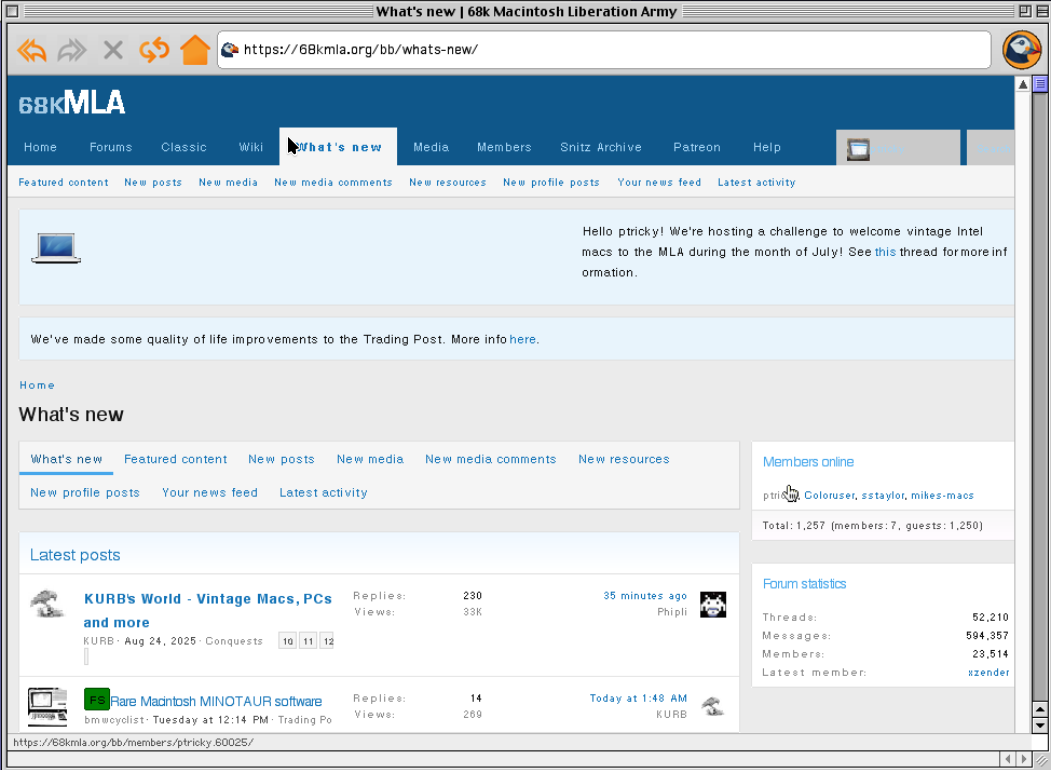Open Rare Macintosh MINOTAUR software thread

(216, 701)
